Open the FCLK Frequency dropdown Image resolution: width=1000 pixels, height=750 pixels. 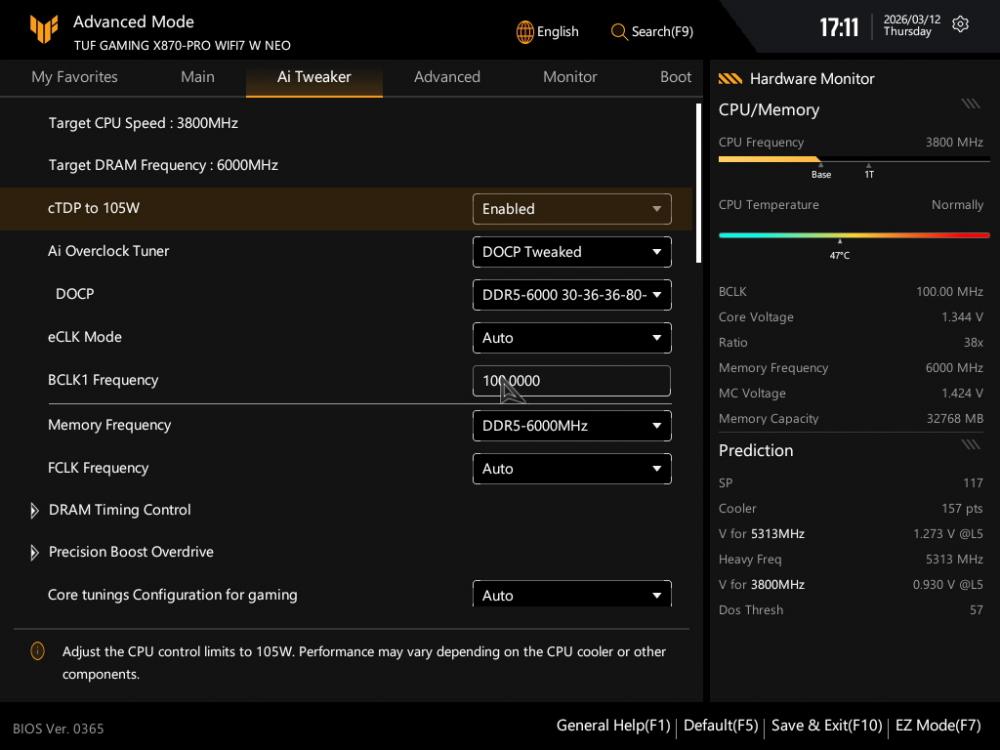pos(571,468)
